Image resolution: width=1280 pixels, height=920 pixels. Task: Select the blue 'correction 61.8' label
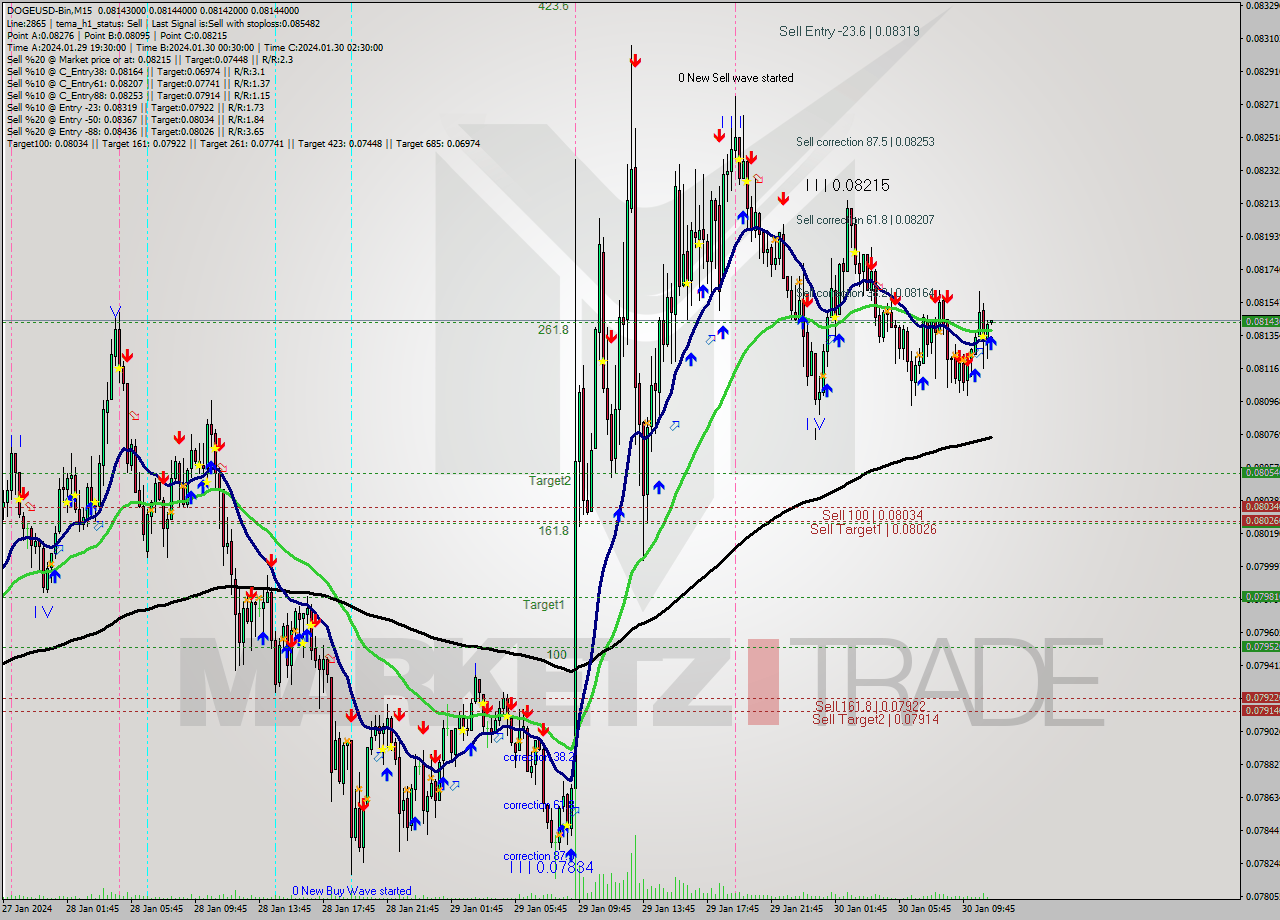(x=538, y=805)
